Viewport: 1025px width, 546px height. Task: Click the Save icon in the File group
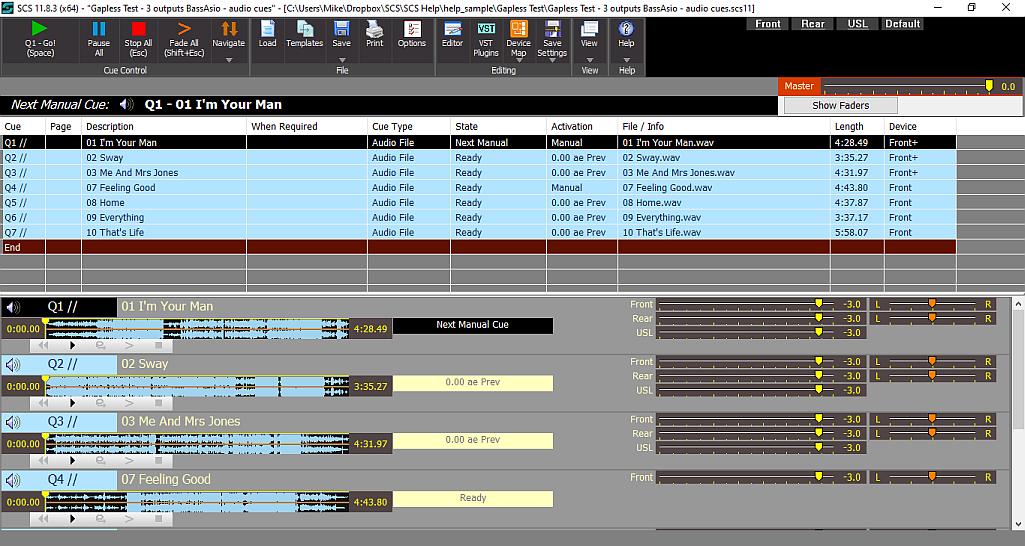coord(341,29)
